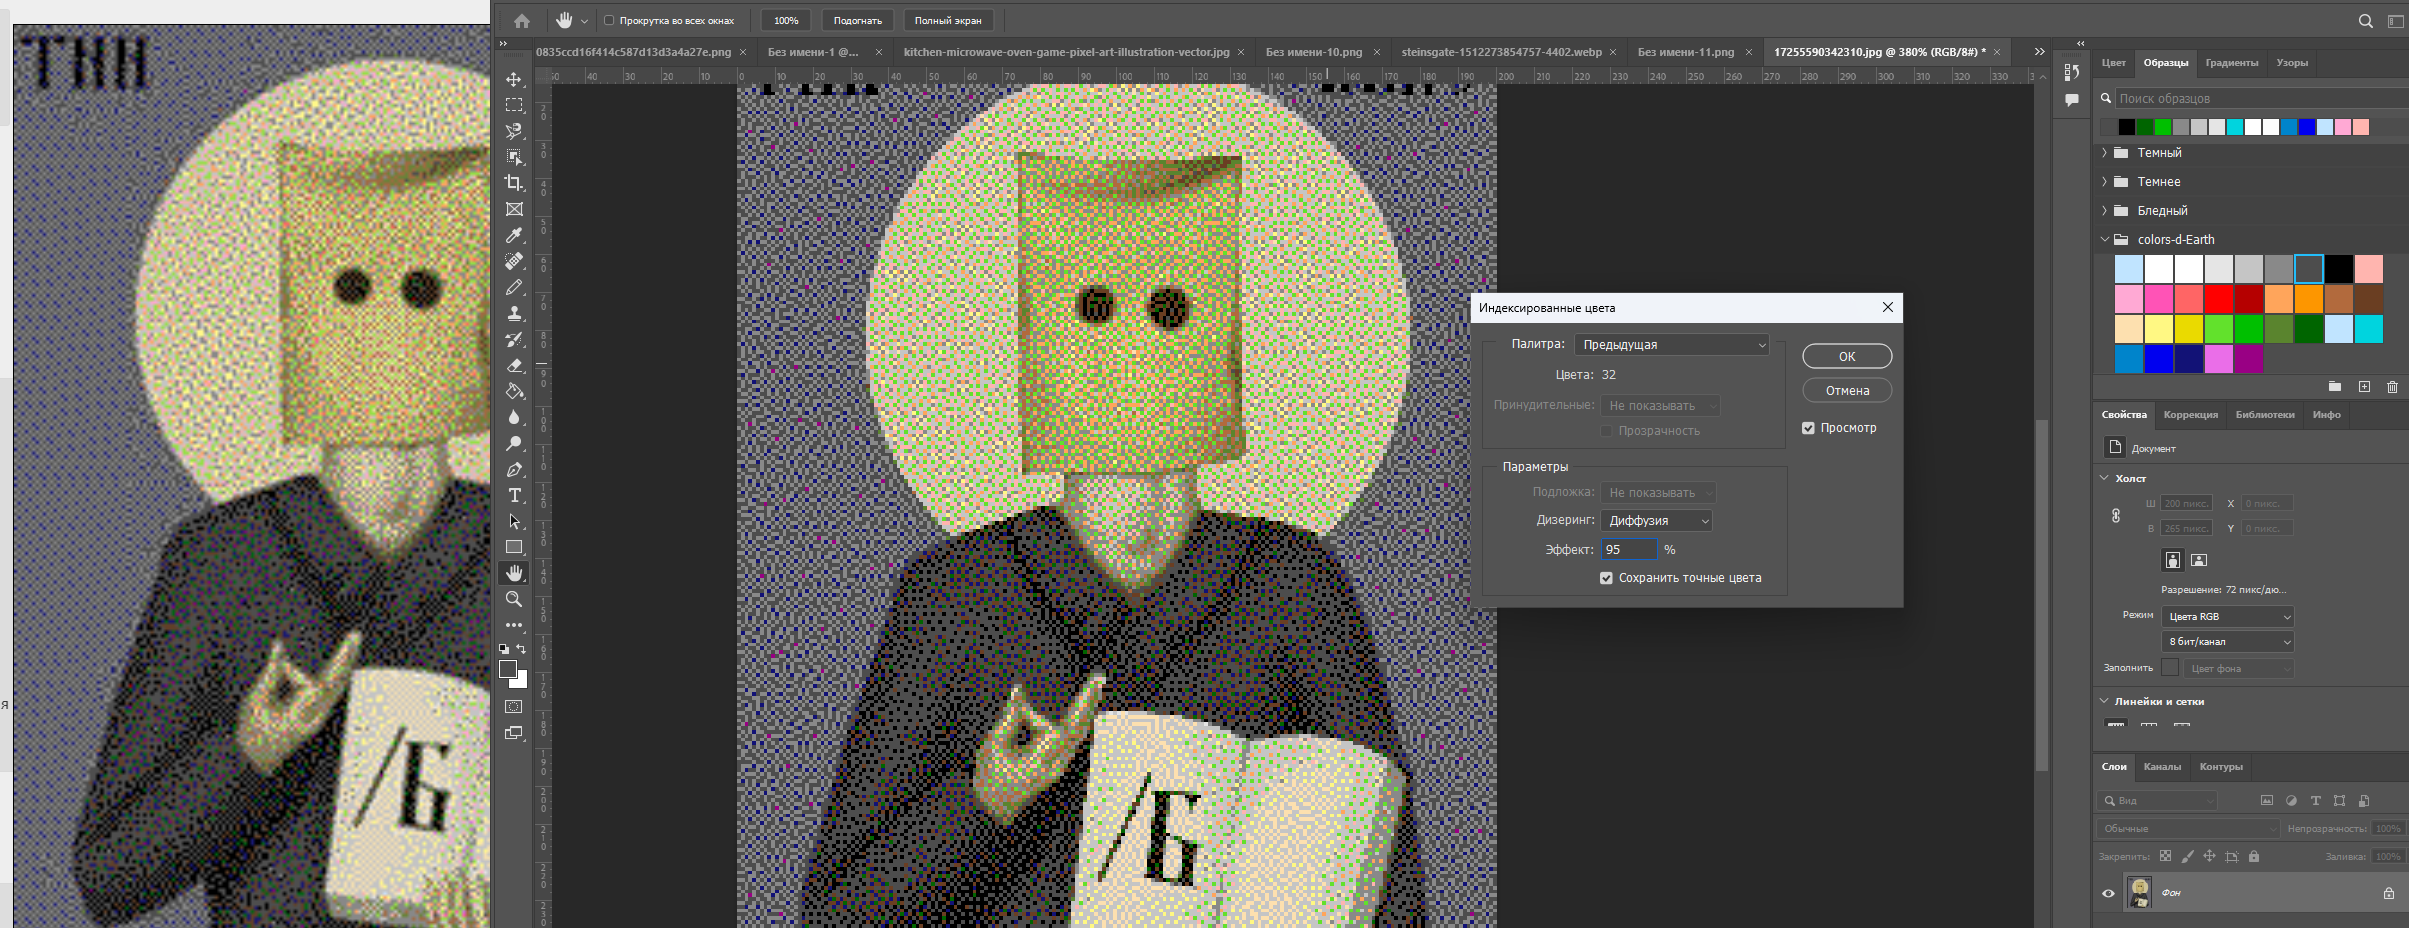Create a new swatch with plus icon
This screenshot has width=2409, height=928.
tap(2364, 386)
